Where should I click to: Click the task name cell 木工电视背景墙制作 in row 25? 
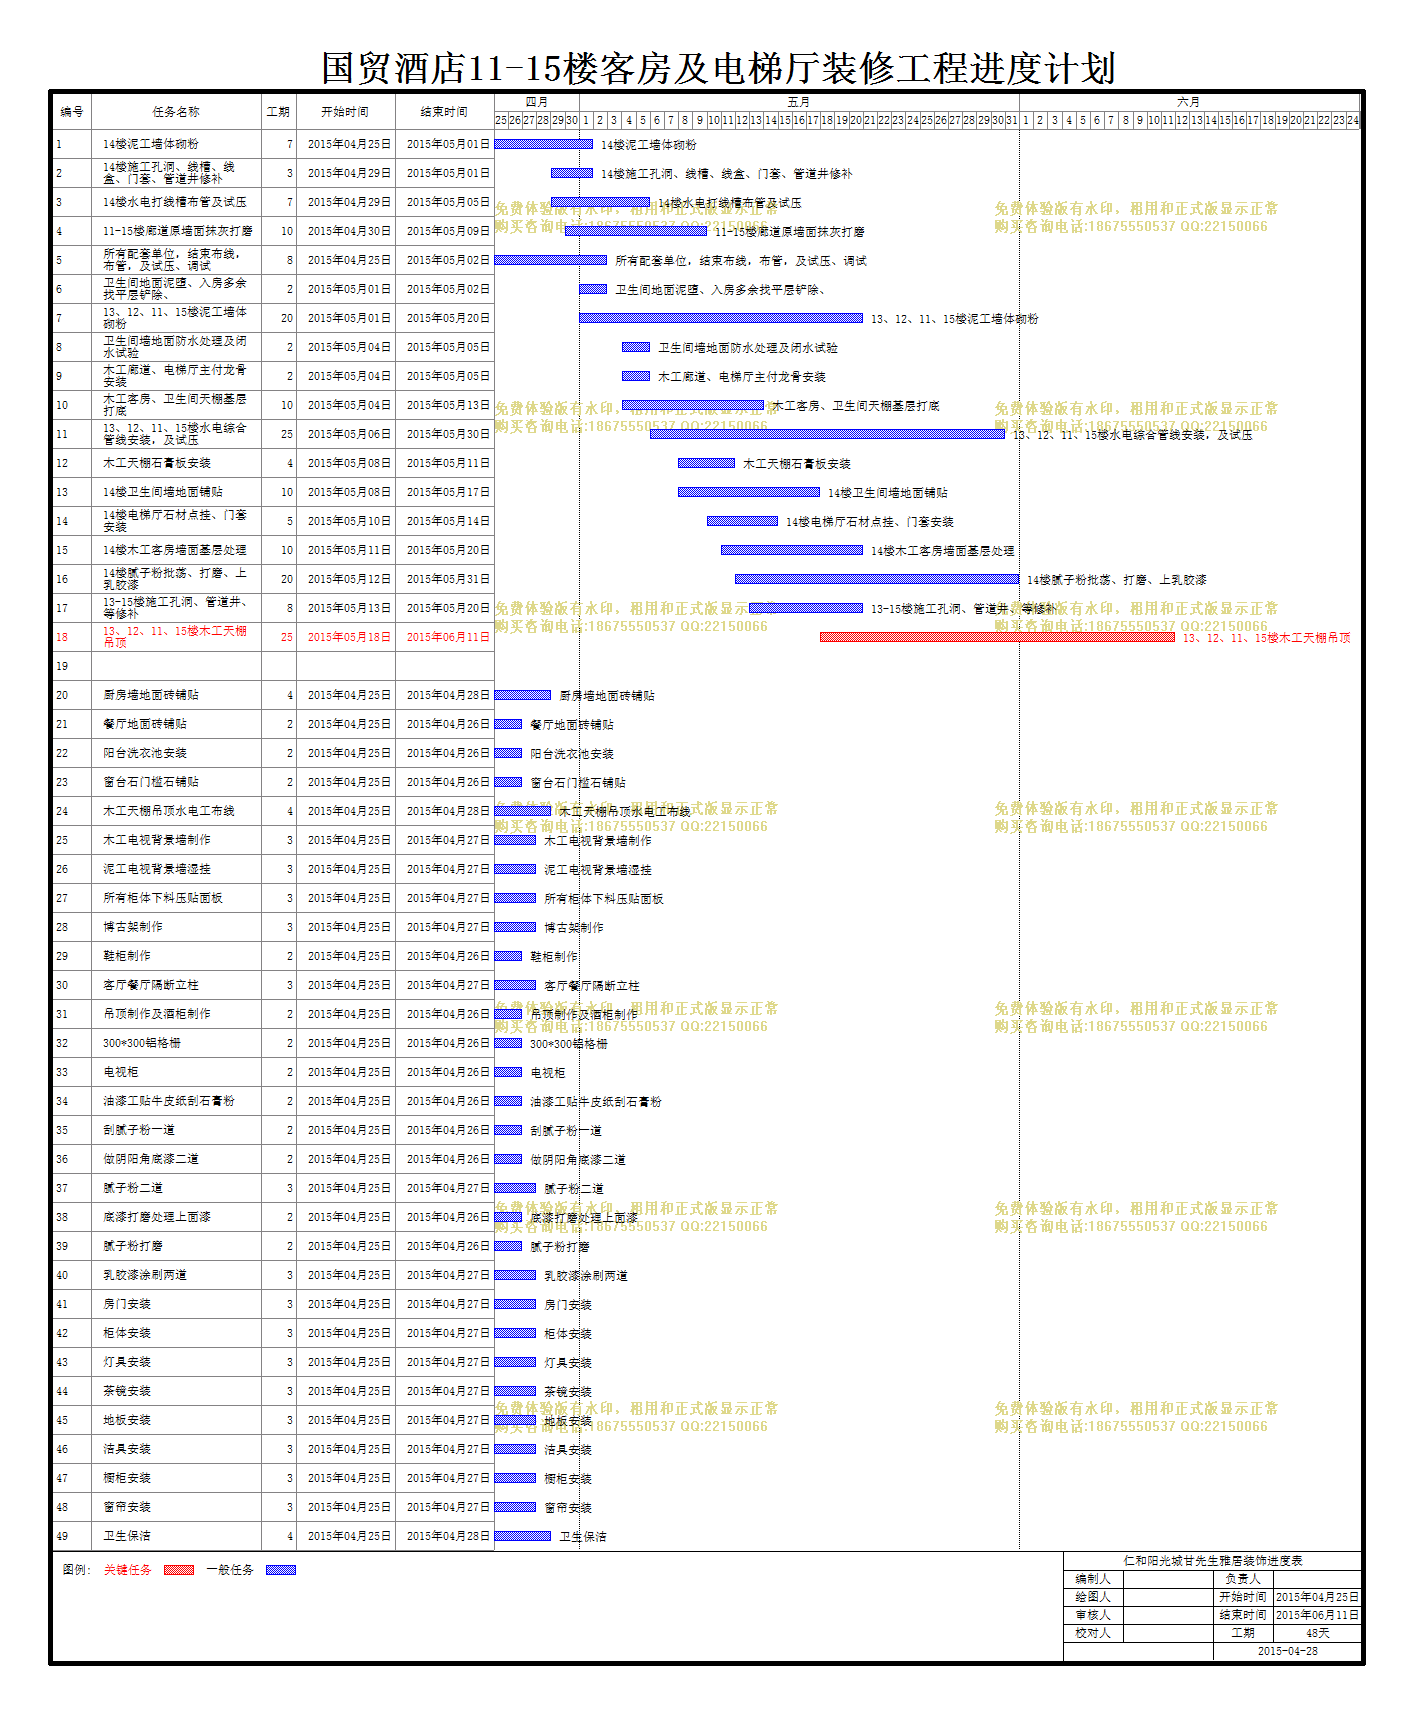pyautogui.click(x=176, y=840)
